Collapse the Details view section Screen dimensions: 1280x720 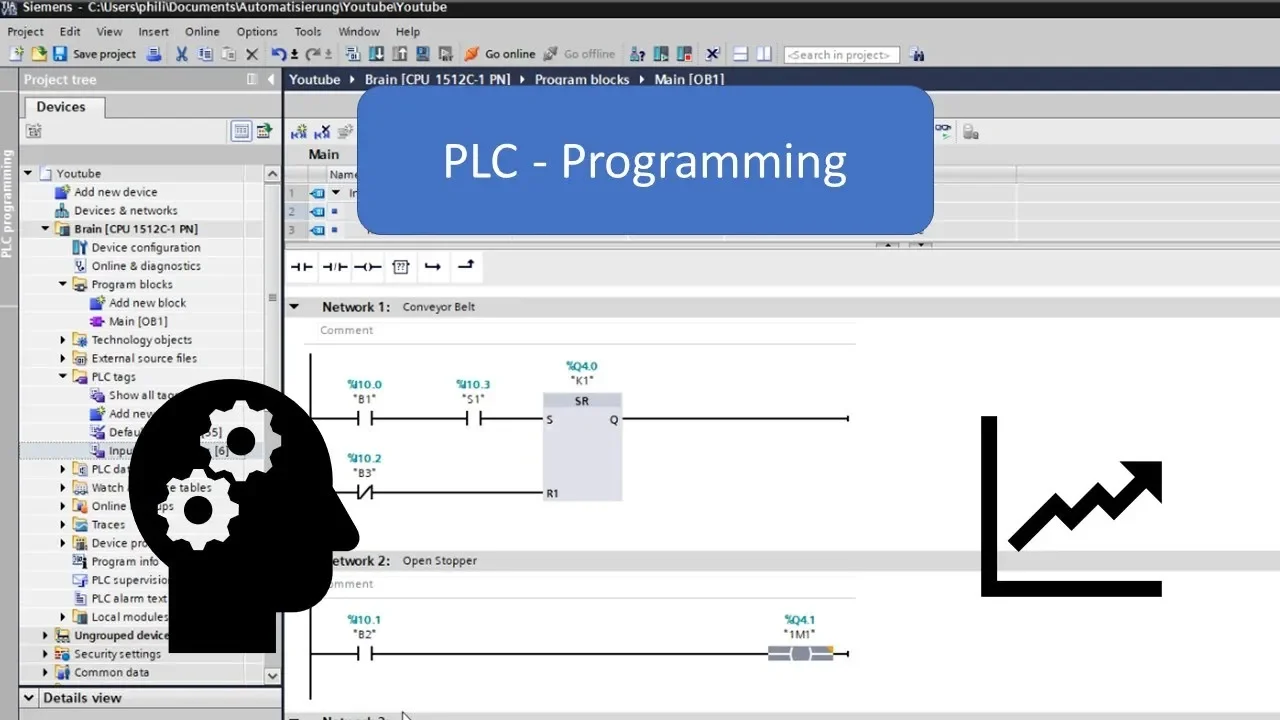(x=28, y=698)
